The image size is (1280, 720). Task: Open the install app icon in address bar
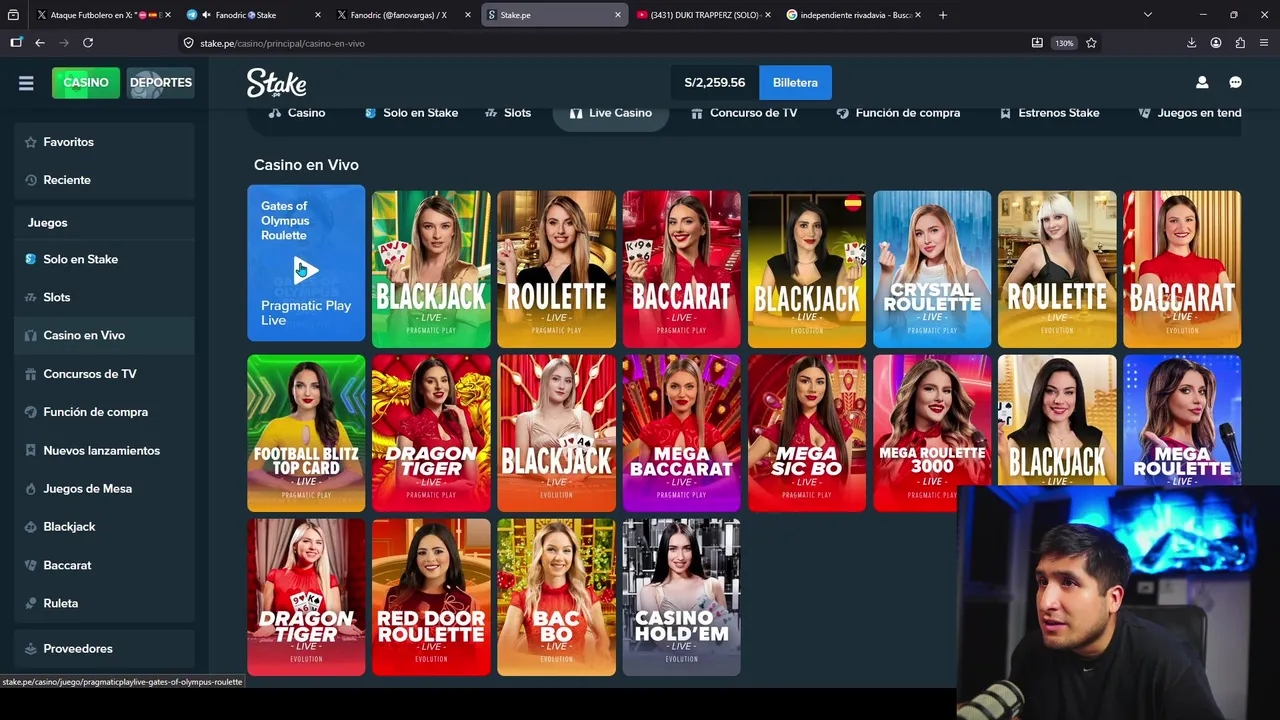pyautogui.click(x=1037, y=43)
